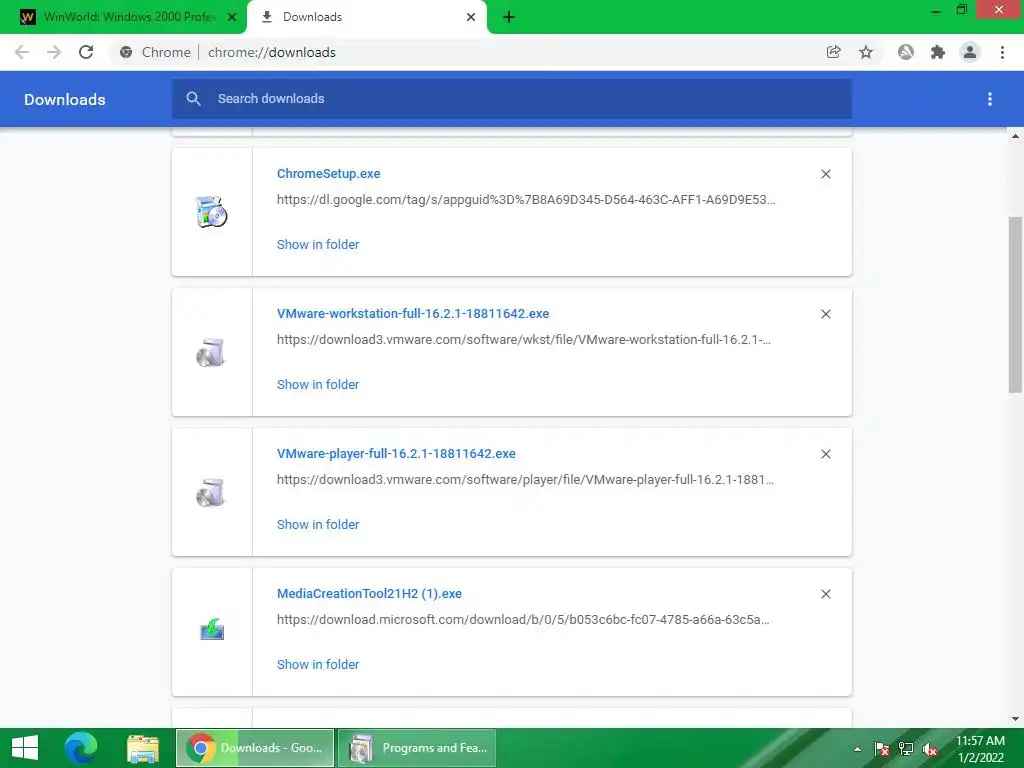Switch to Programs and Features window
The width and height of the screenshot is (1024, 768).
point(417,748)
